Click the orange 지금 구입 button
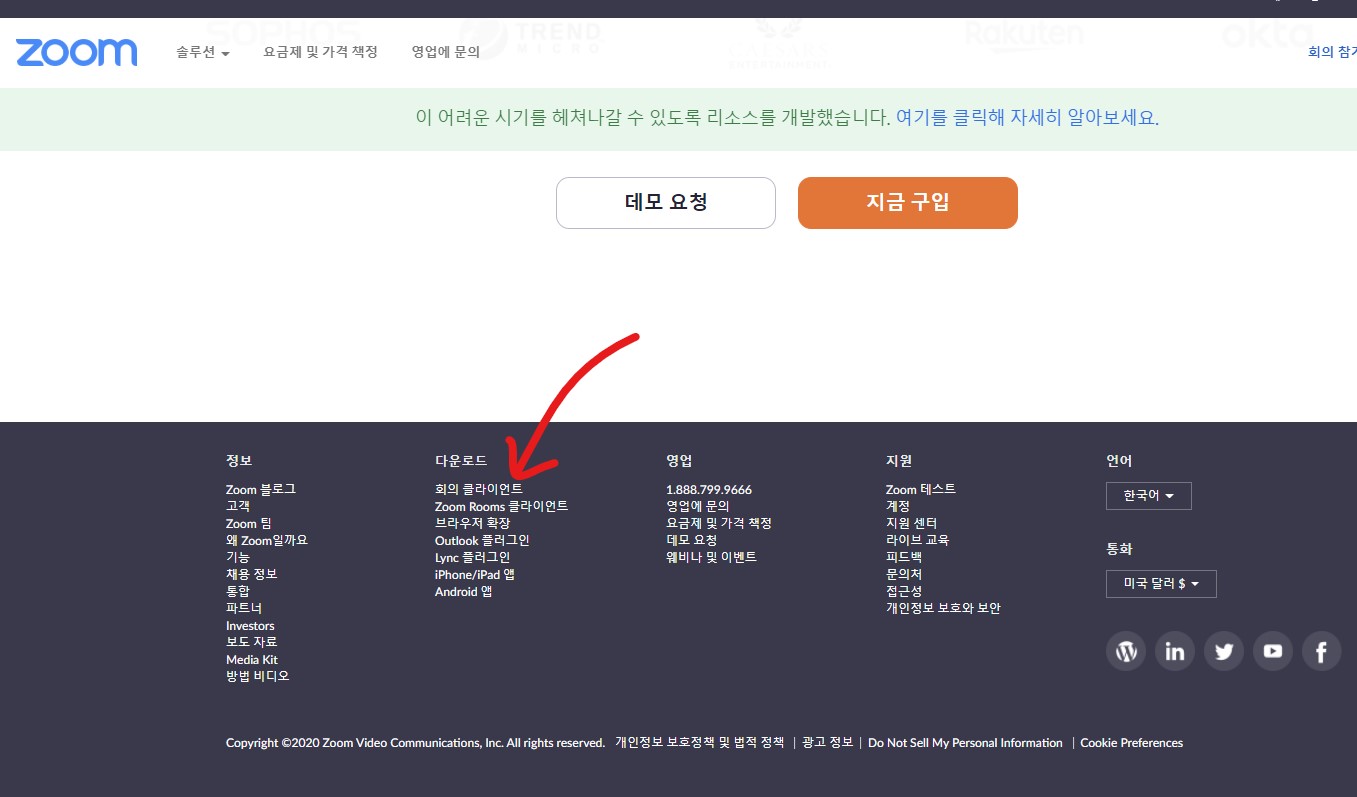Viewport: 1357px width, 797px height. [908, 203]
